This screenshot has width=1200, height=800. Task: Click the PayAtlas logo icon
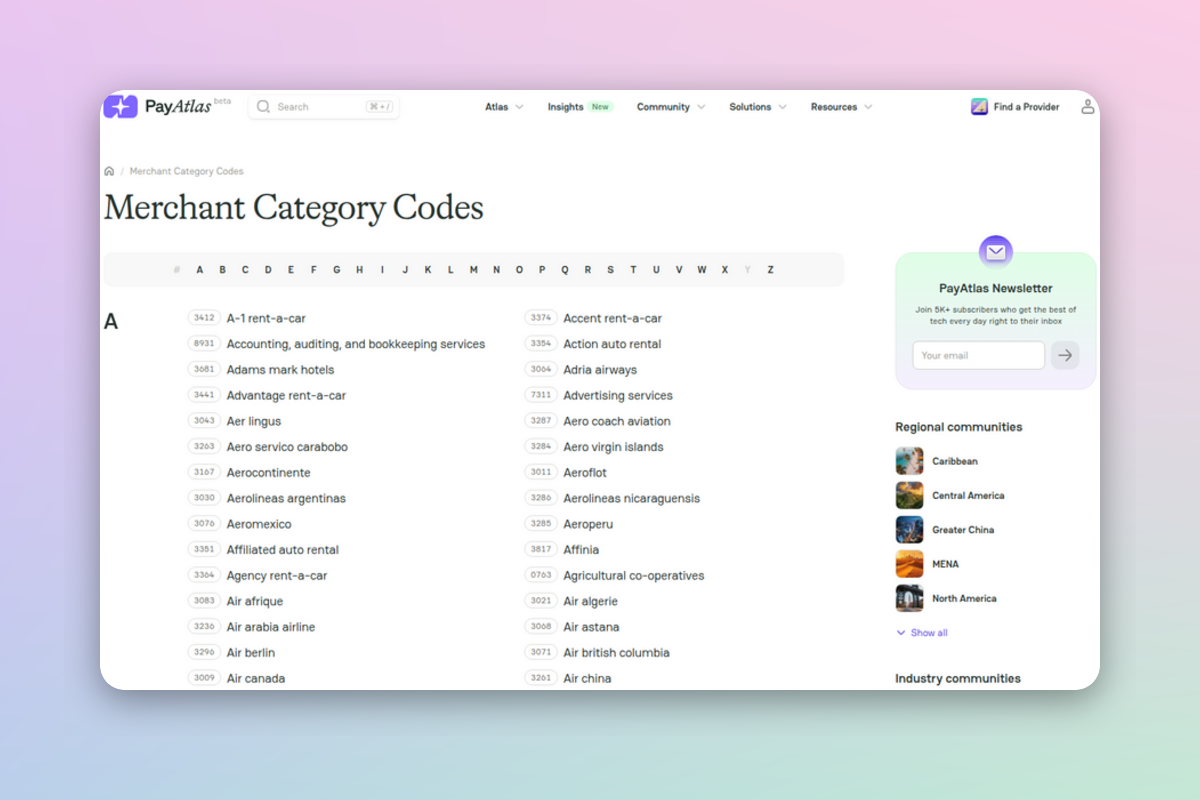(120, 106)
